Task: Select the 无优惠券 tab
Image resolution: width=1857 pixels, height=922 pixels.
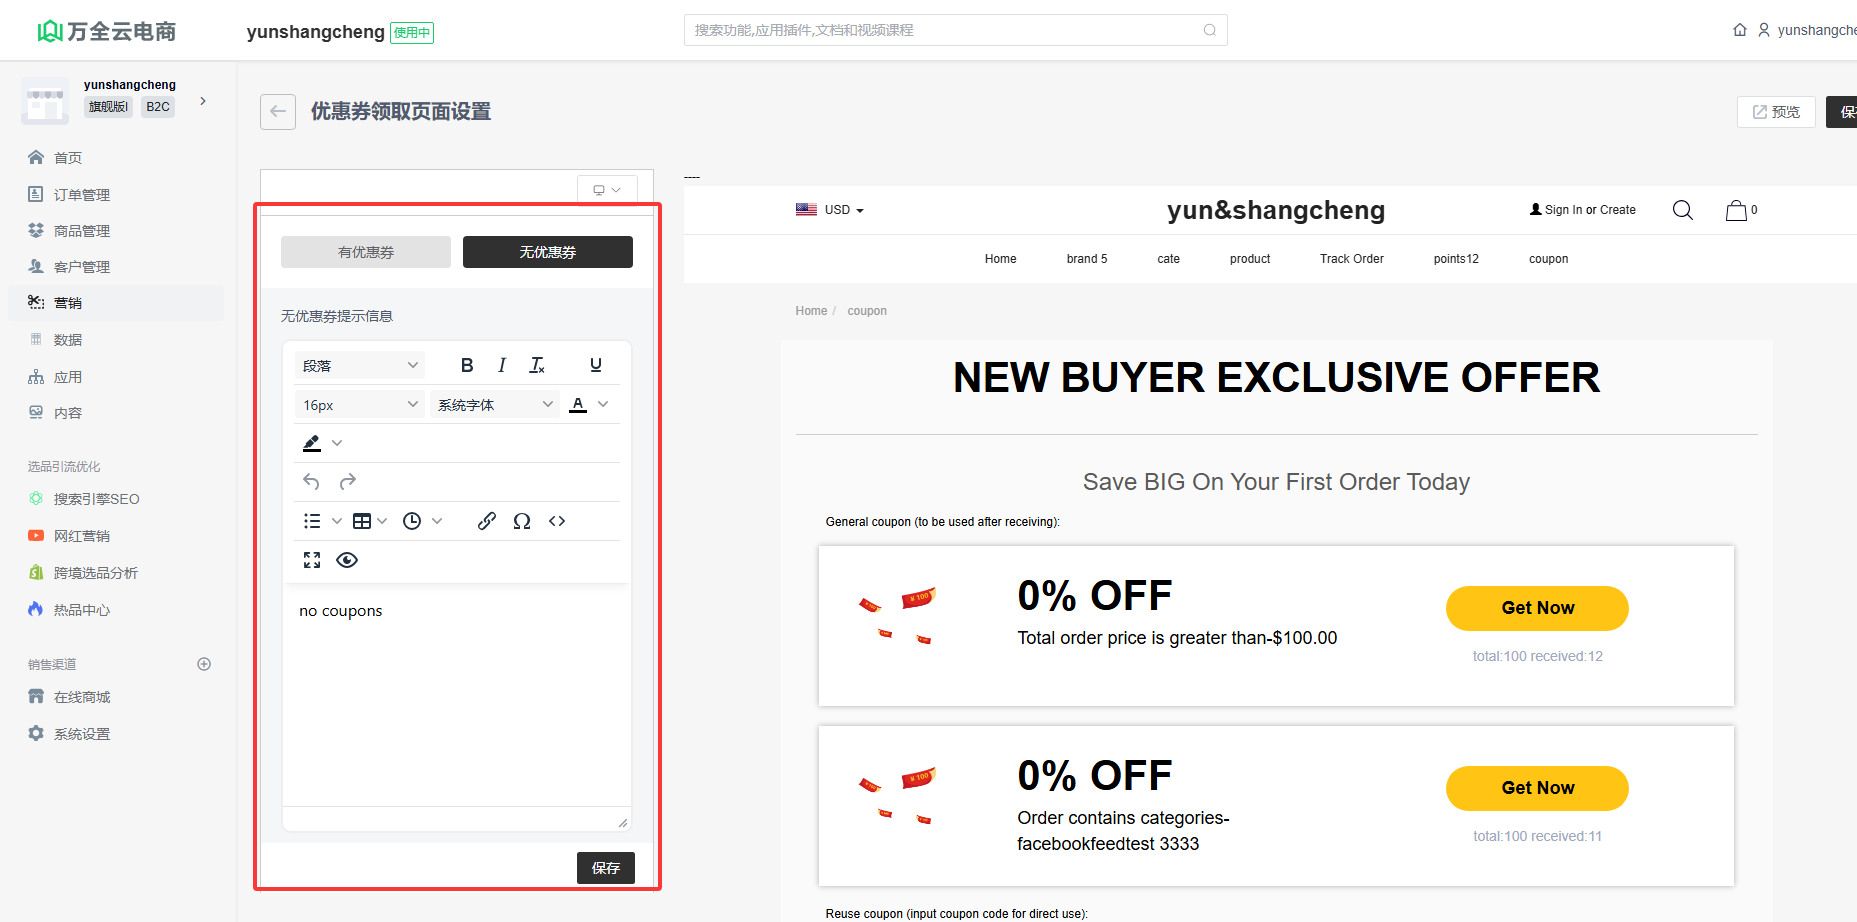Action: 547,252
